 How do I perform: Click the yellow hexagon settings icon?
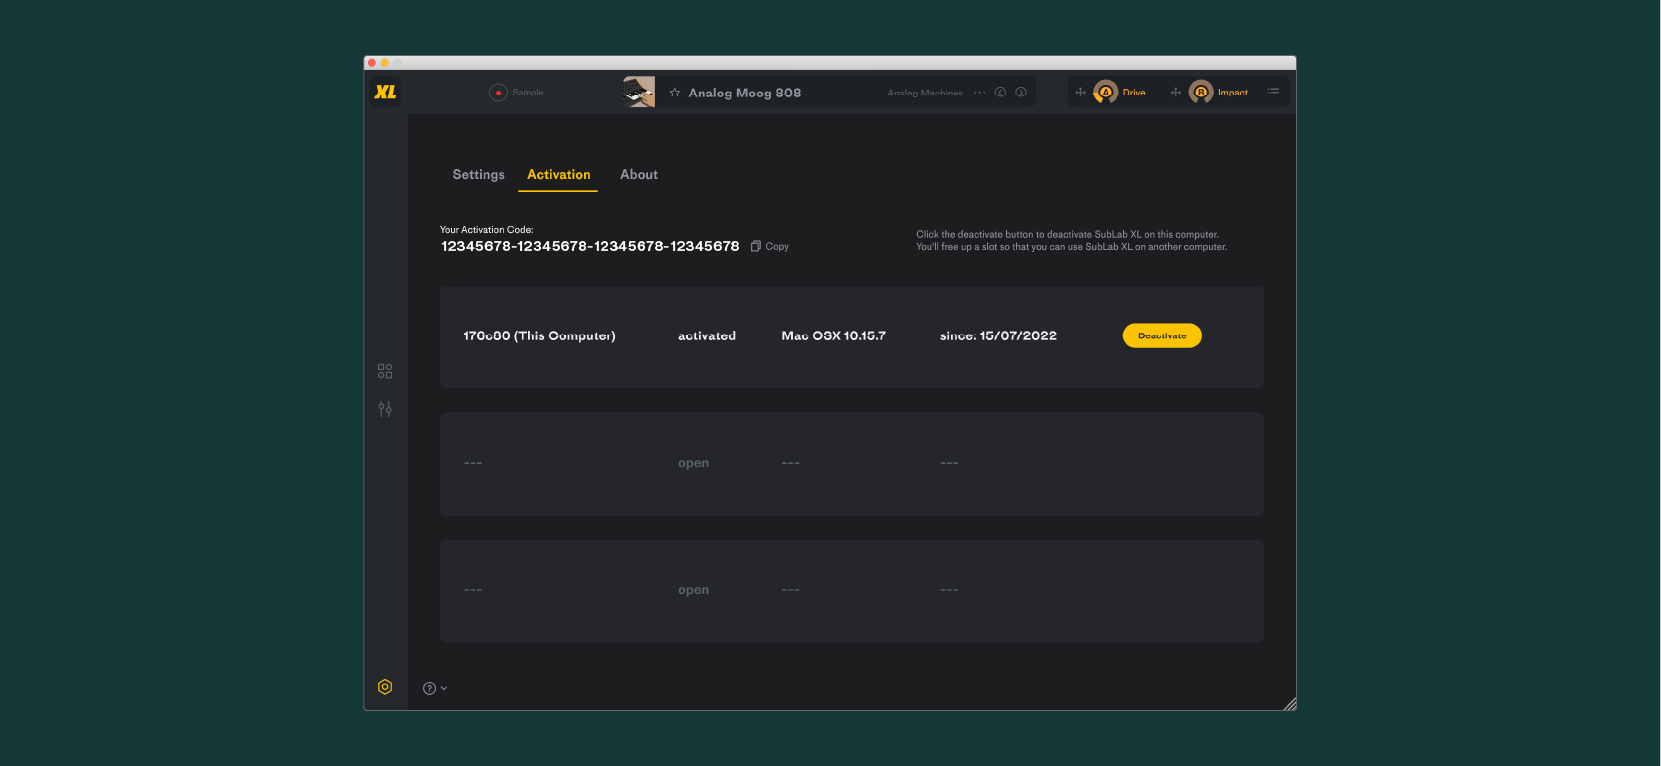pyautogui.click(x=385, y=687)
